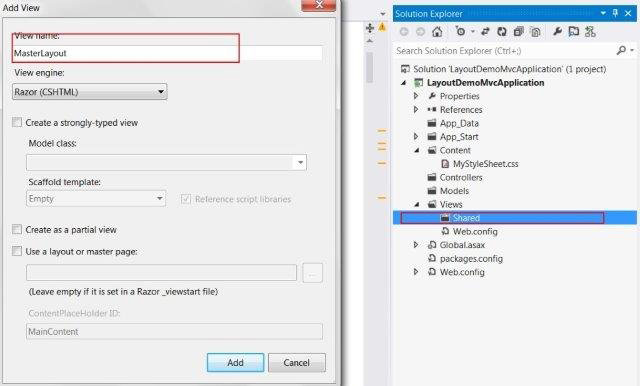This screenshot has height=386, width=640.
Task: Select the Controllers folder
Action: 461,177
